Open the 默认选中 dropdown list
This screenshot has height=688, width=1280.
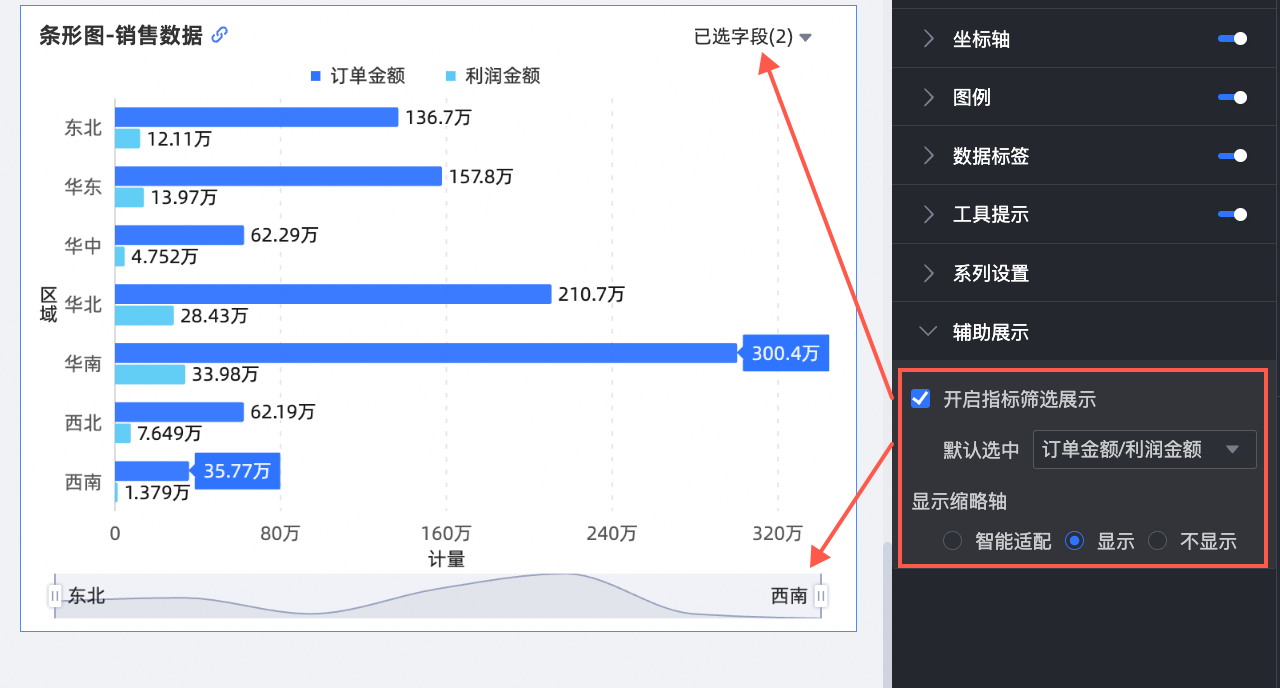1143,449
